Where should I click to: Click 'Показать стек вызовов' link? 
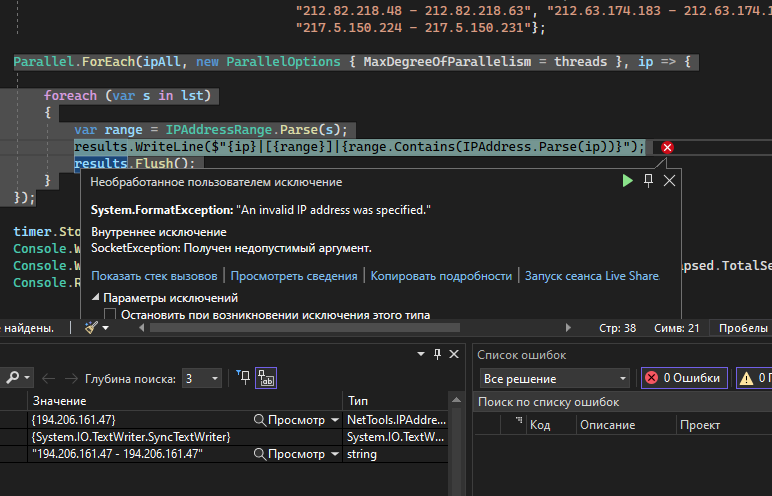point(154,276)
